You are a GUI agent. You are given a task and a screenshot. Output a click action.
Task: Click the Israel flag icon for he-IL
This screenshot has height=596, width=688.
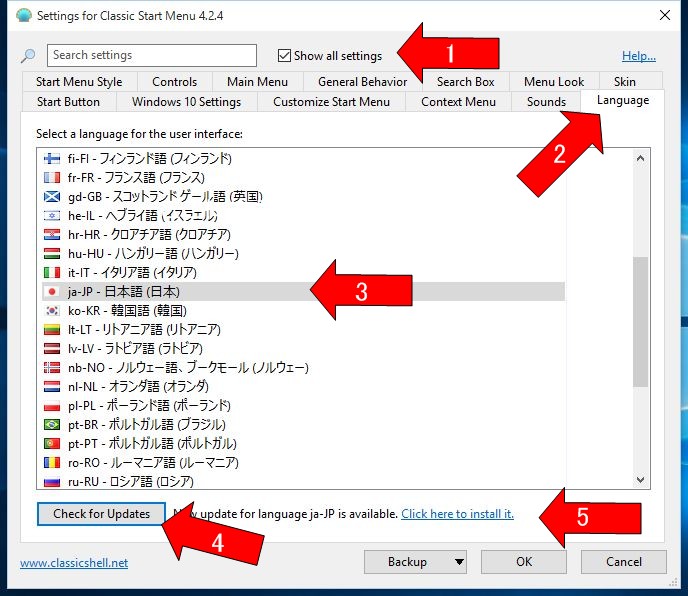click(52, 215)
